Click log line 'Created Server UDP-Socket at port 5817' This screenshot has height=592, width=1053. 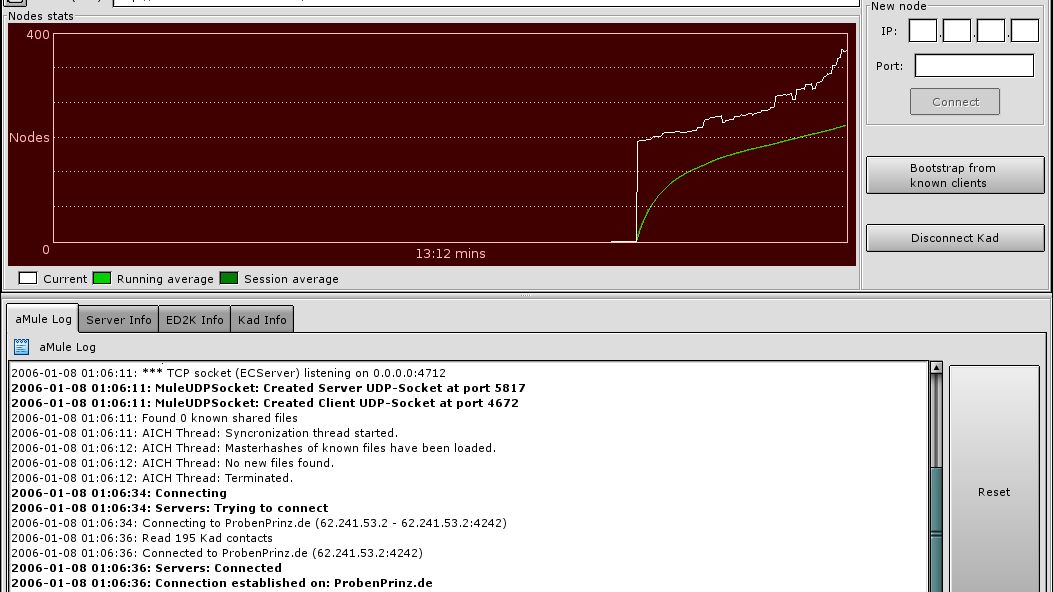tap(269, 388)
